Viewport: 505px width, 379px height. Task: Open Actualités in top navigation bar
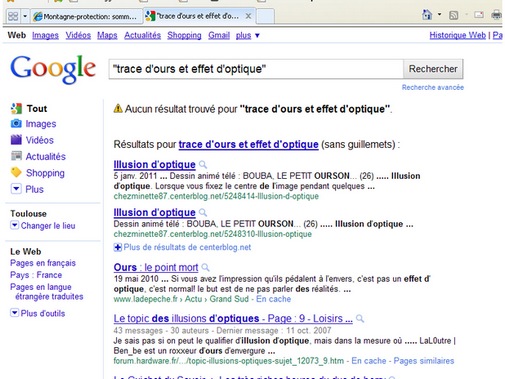click(x=142, y=35)
